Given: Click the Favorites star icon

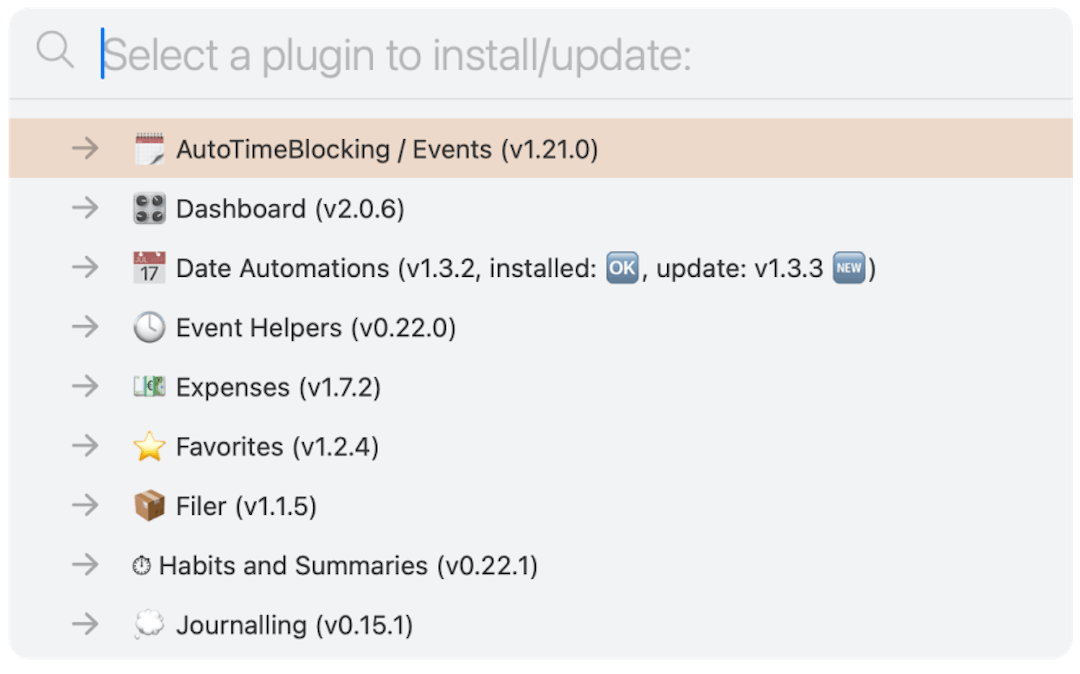Looking at the screenshot, I should coord(149,446).
